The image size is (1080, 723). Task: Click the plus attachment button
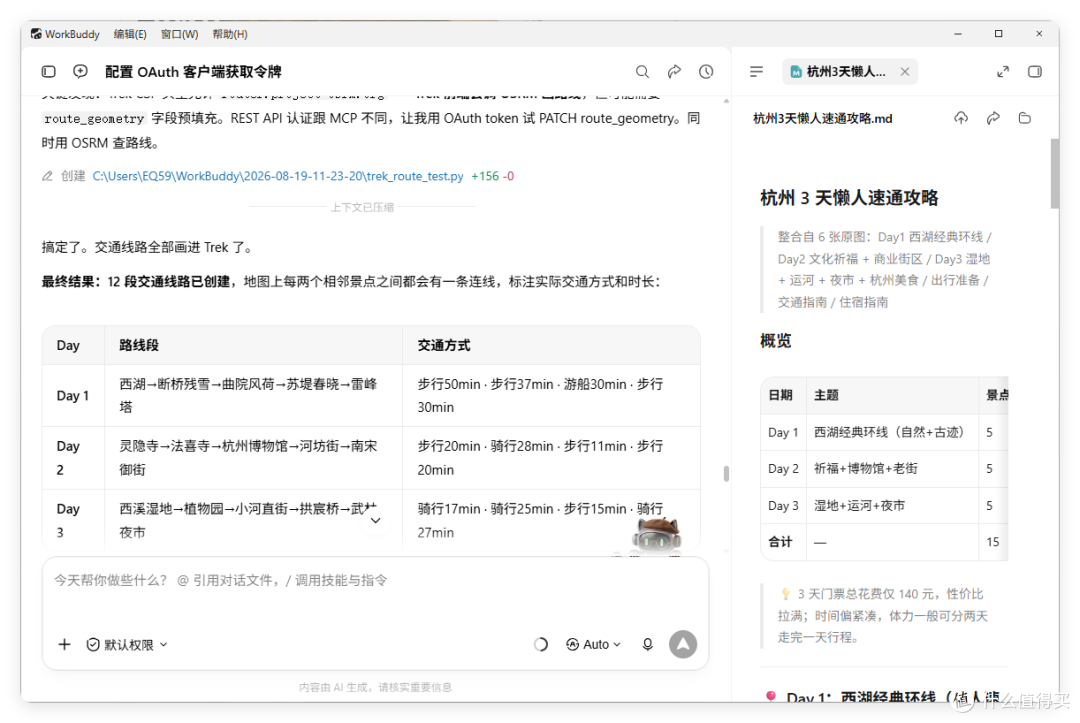tap(64, 645)
